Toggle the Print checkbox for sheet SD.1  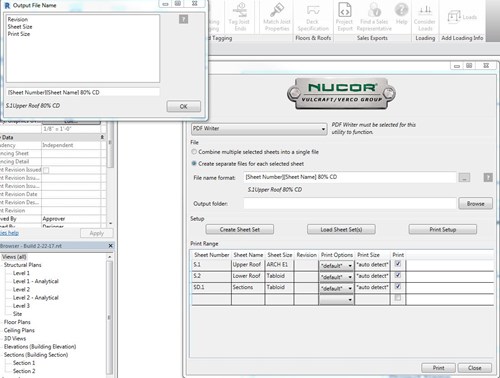point(398,287)
